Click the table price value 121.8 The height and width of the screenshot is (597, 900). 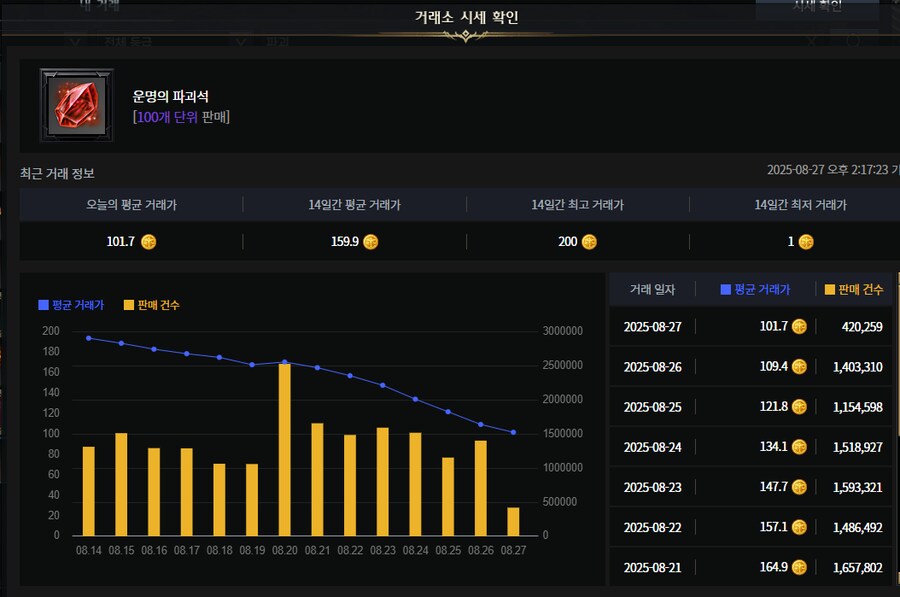click(x=774, y=406)
